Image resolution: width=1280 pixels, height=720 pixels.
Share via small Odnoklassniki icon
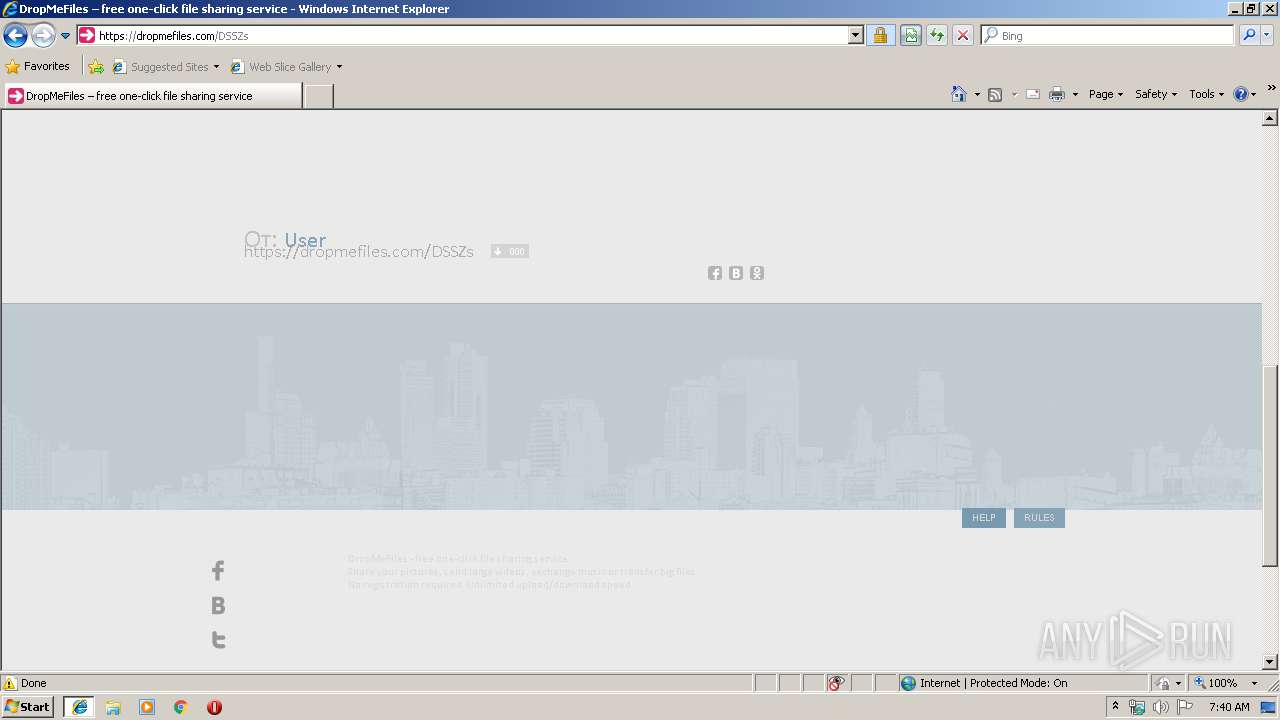[757, 273]
